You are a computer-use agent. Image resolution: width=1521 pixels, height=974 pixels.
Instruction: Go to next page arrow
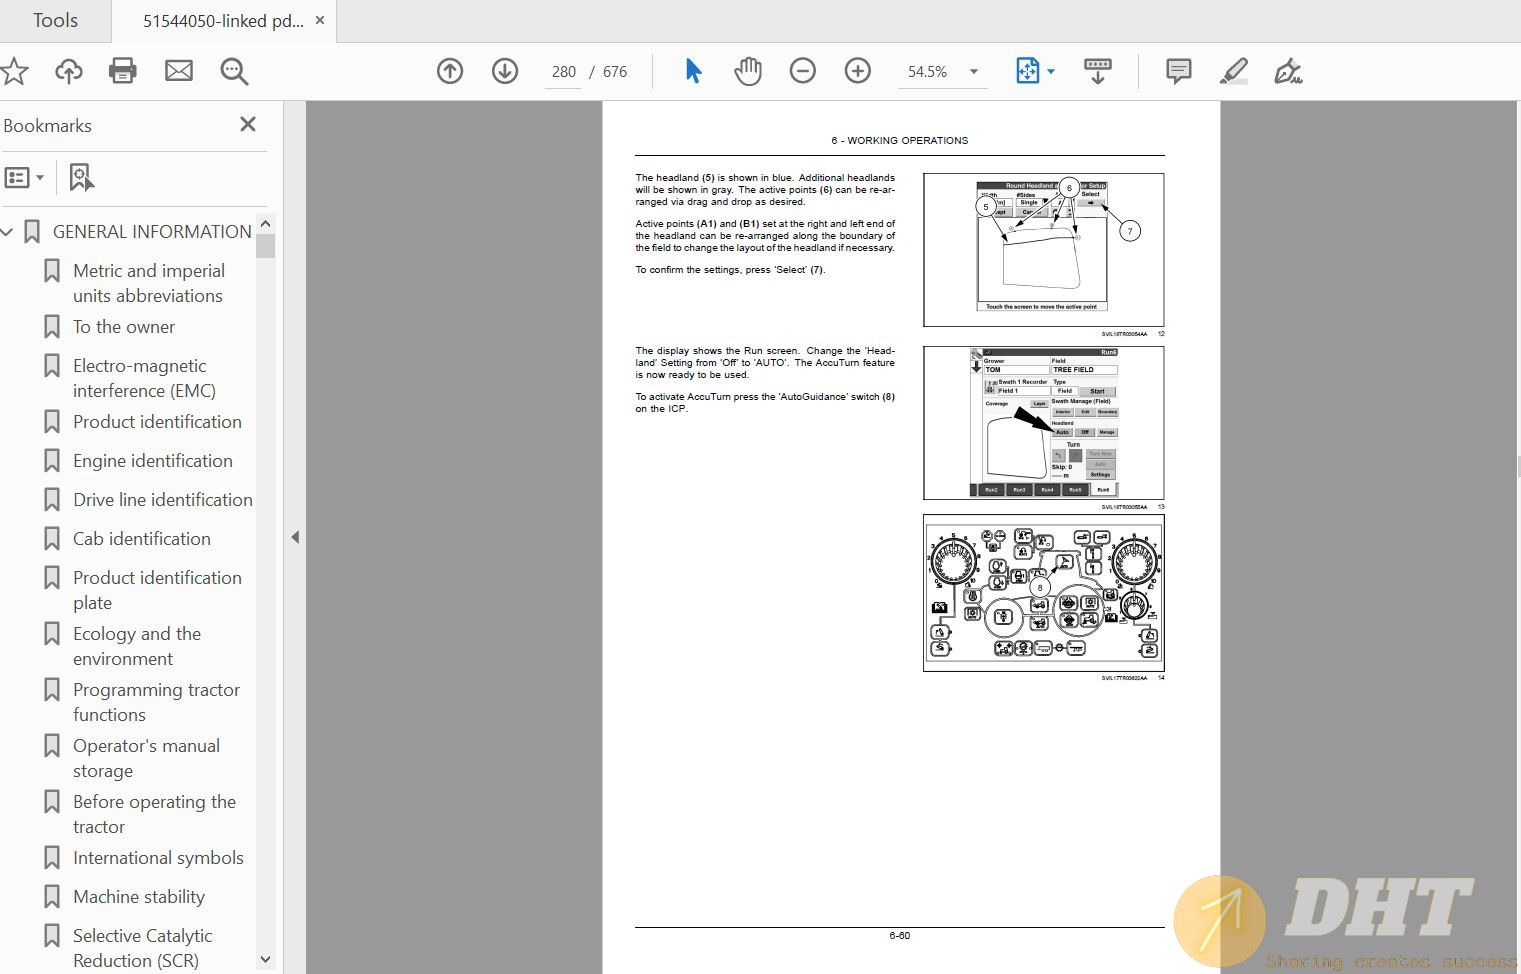point(505,71)
